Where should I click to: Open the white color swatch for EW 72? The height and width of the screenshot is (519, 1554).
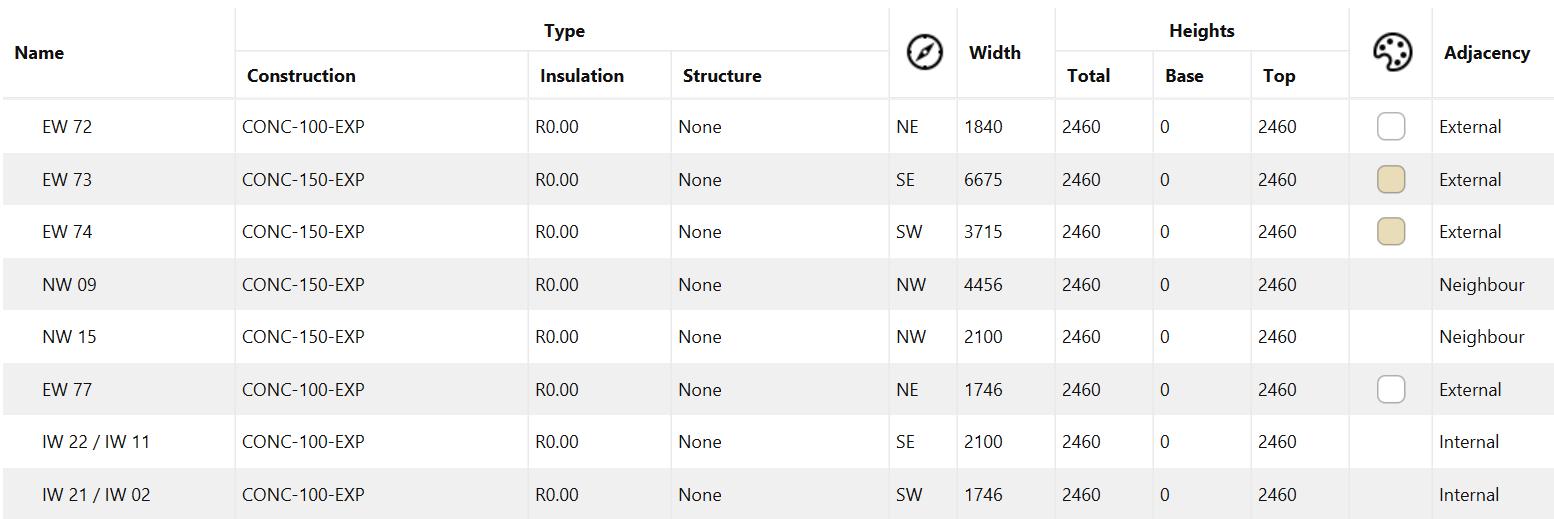tap(1390, 127)
